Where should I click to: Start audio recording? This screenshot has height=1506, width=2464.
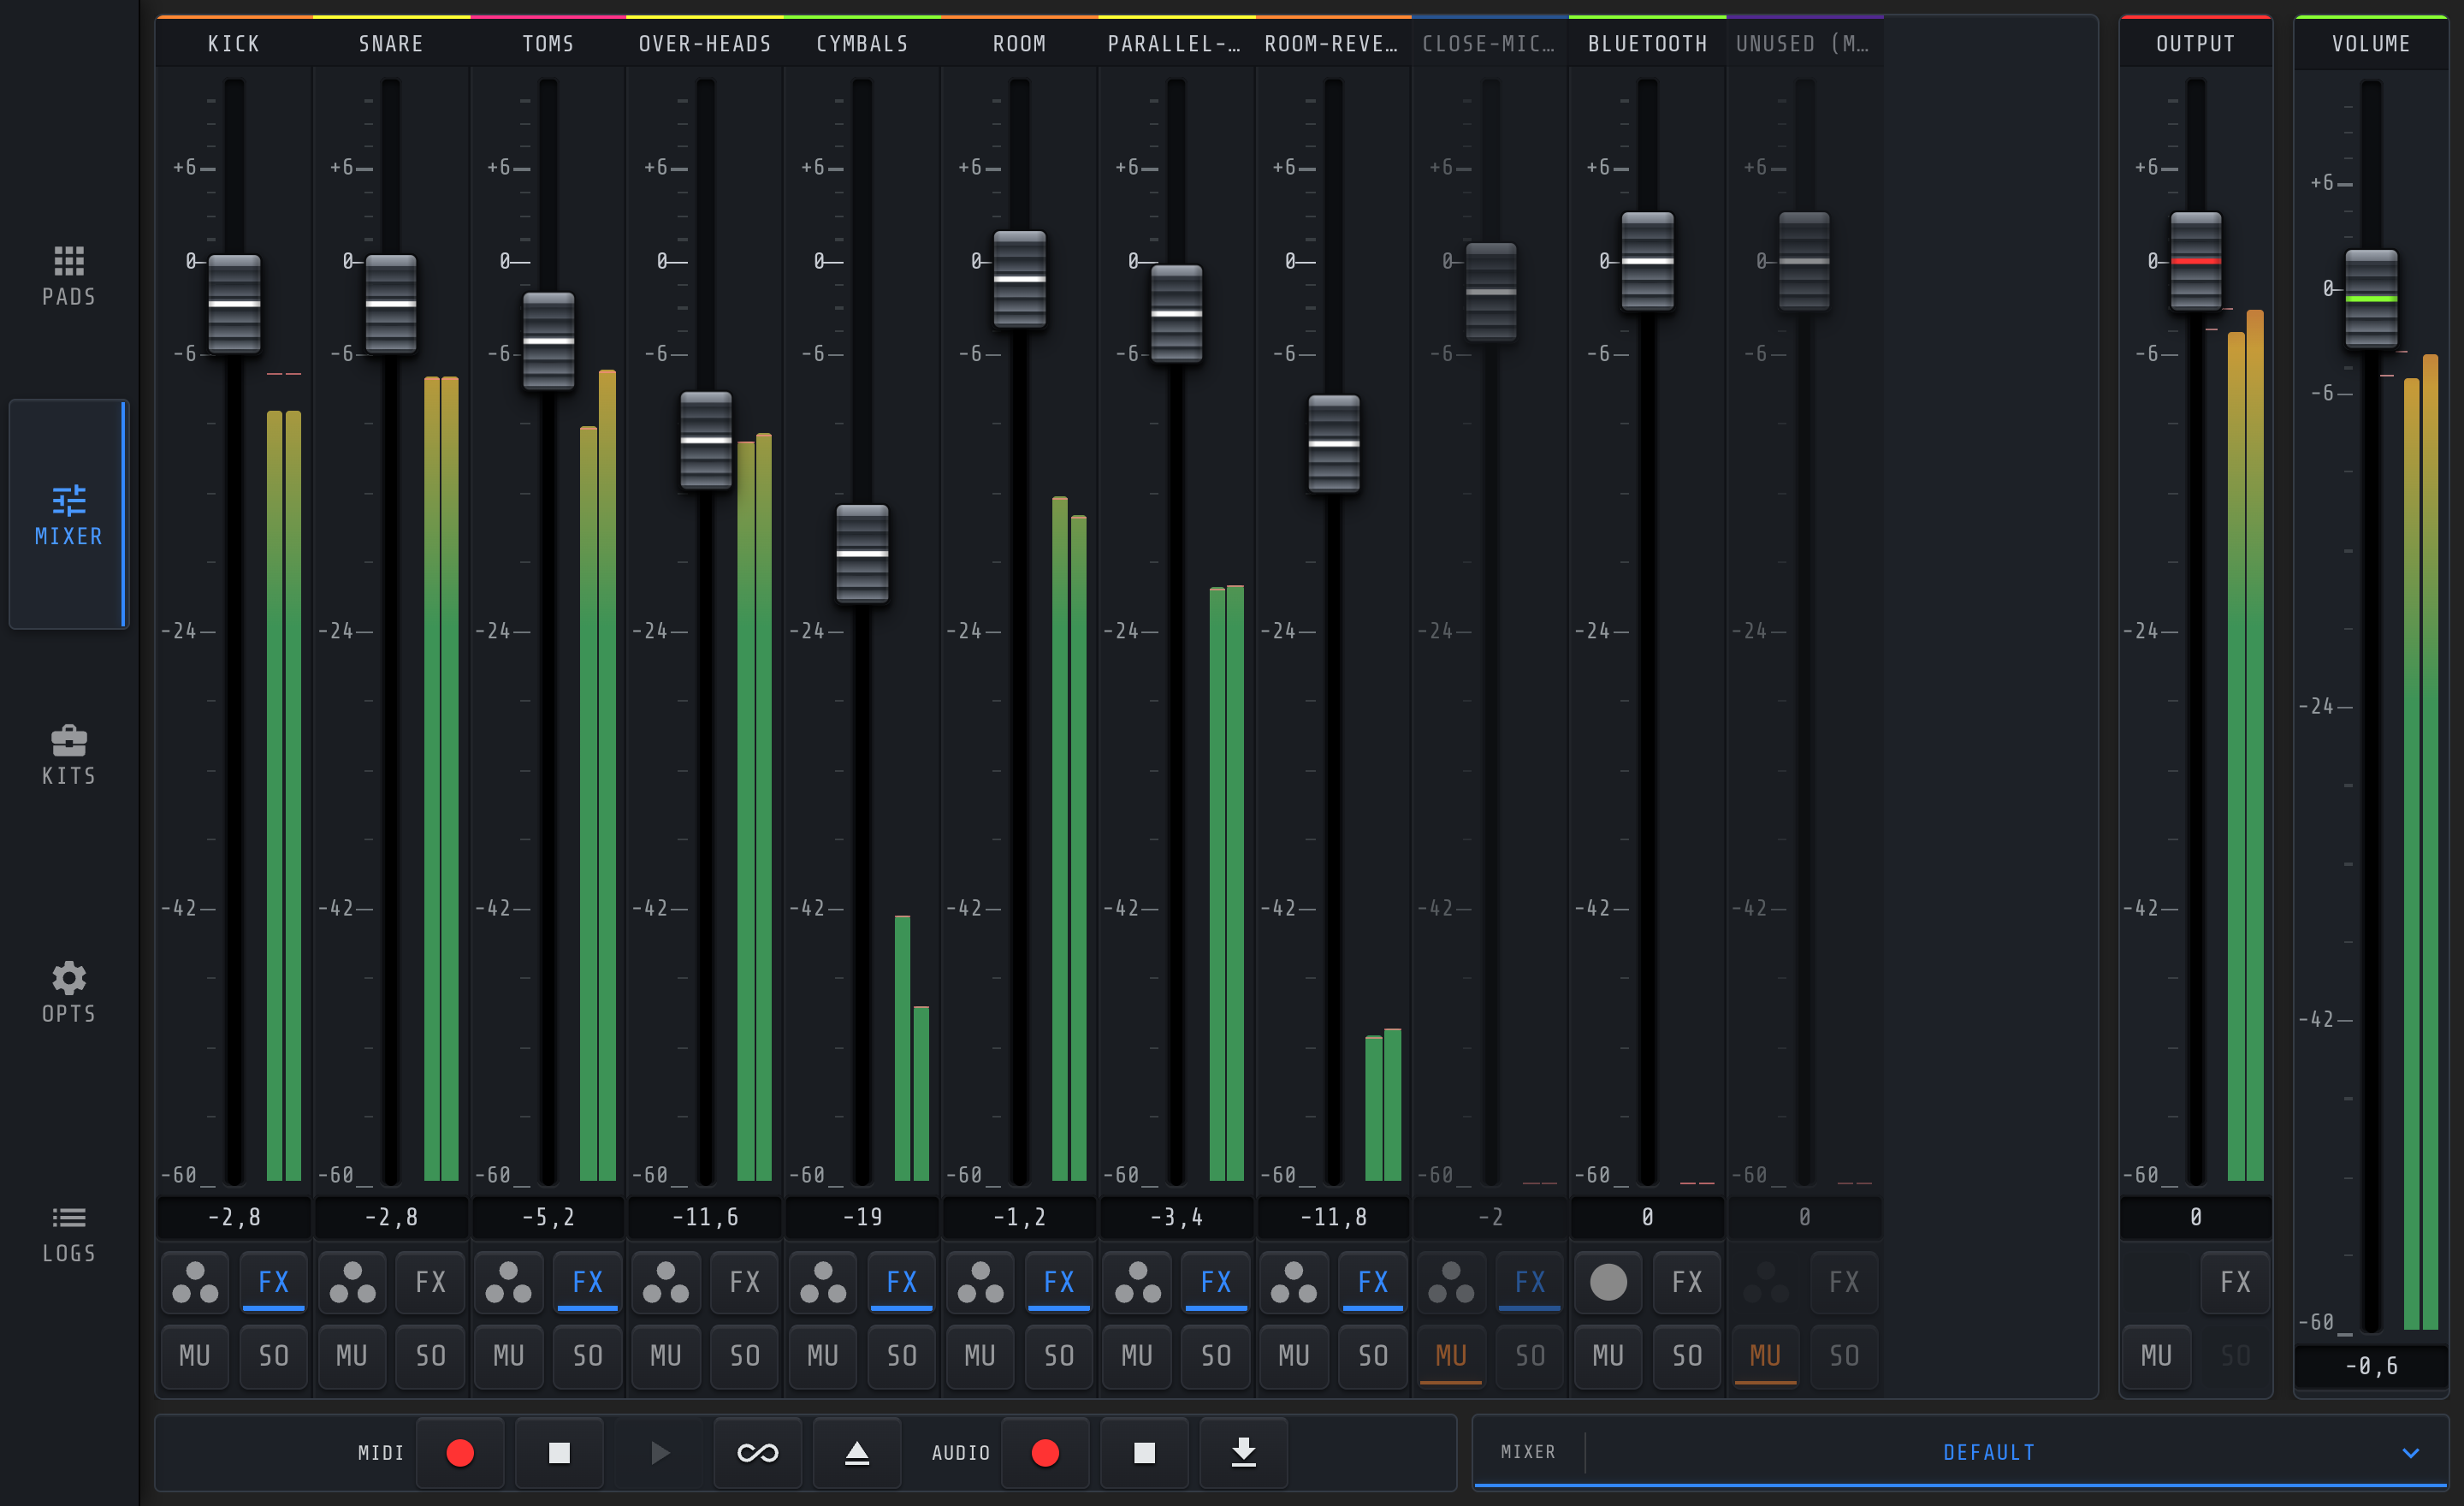(1045, 1452)
